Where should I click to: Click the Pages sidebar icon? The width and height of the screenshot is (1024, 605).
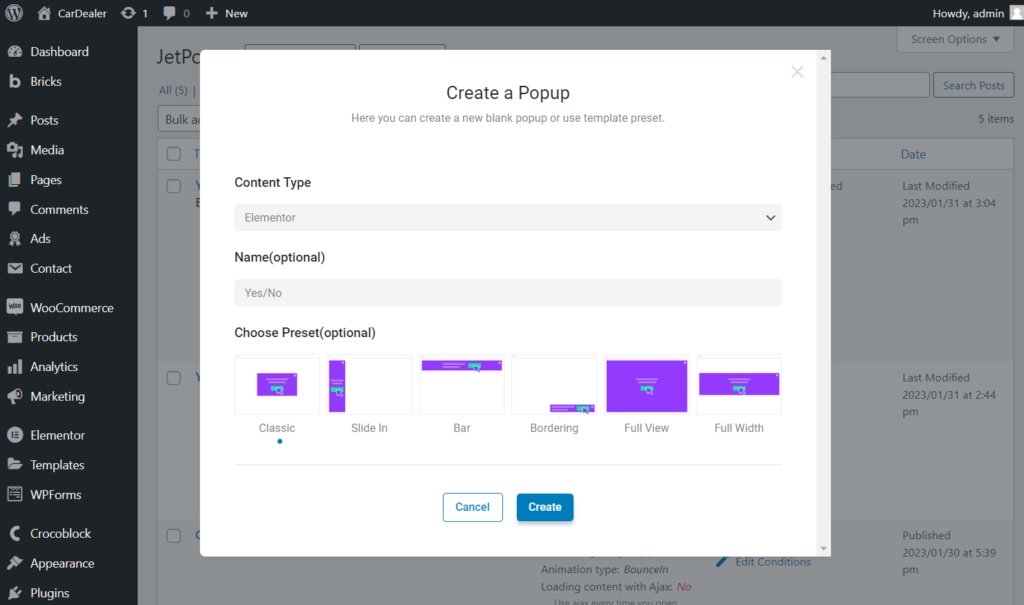pos(15,180)
